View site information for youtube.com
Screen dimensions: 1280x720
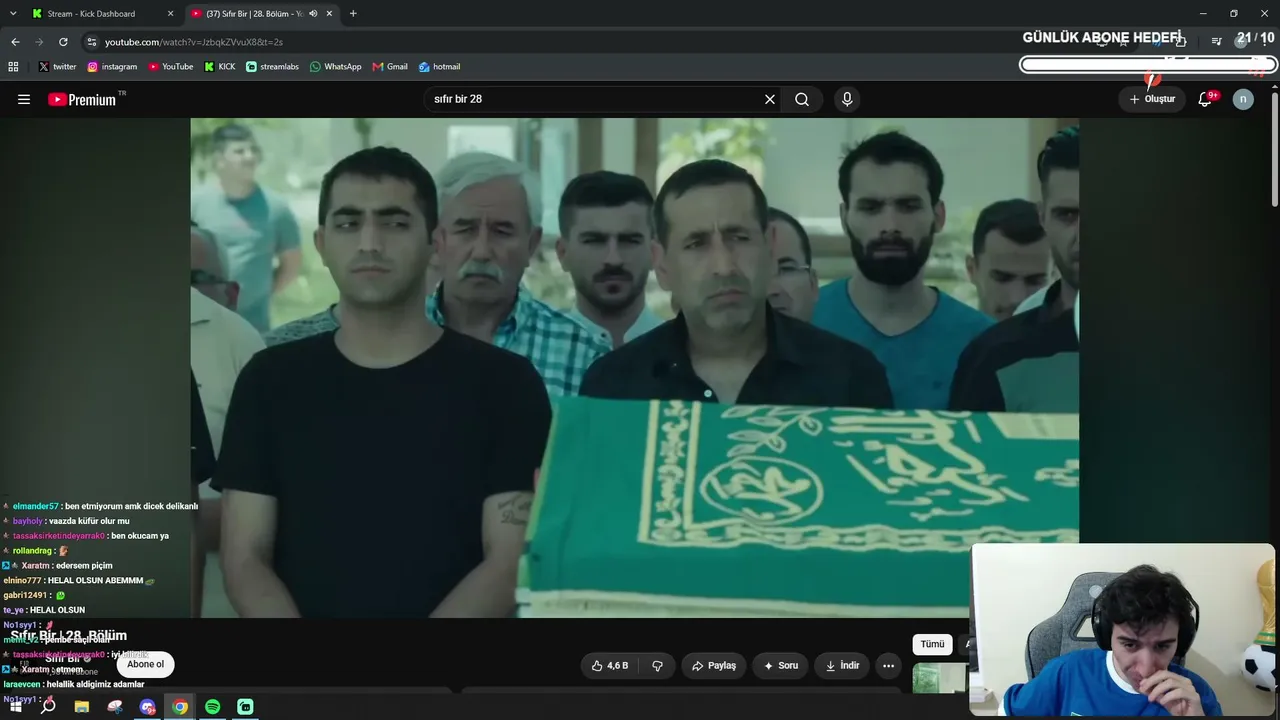[92, 42]
